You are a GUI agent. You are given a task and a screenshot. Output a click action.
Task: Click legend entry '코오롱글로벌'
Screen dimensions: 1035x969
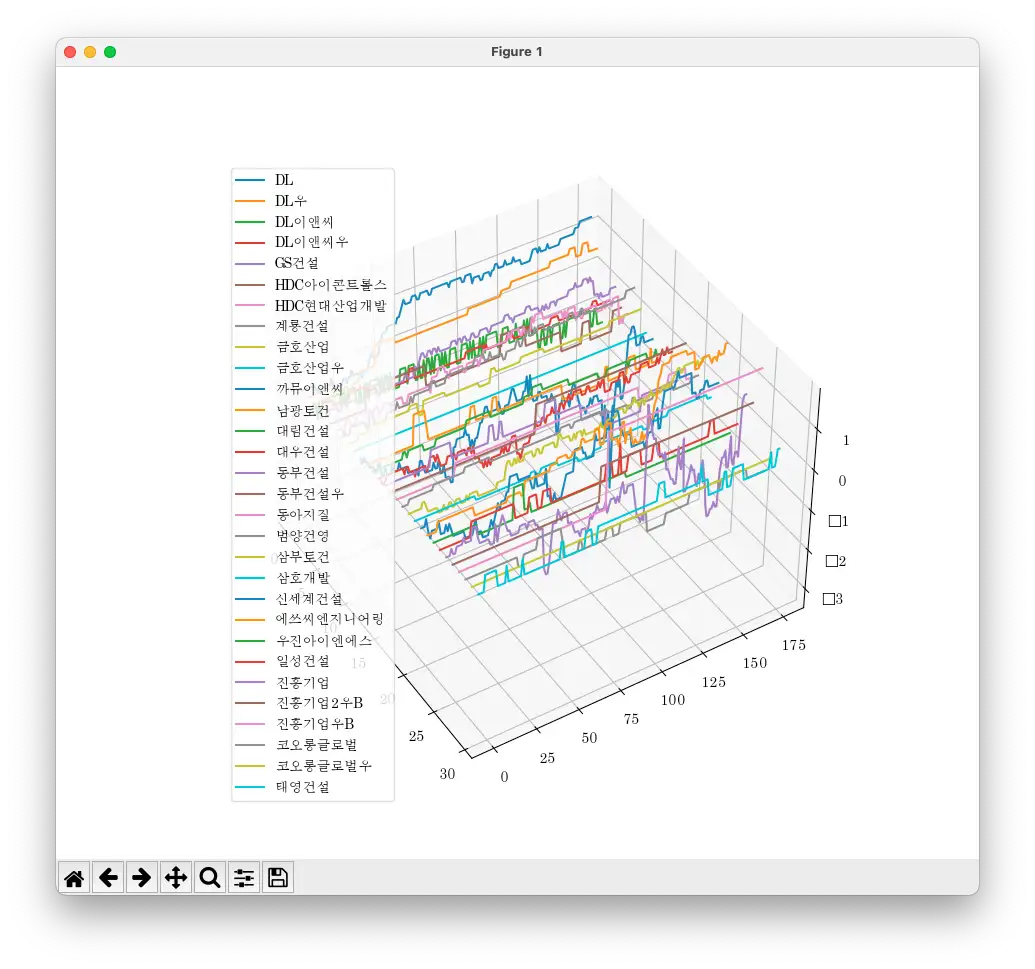tap(316, 745)
